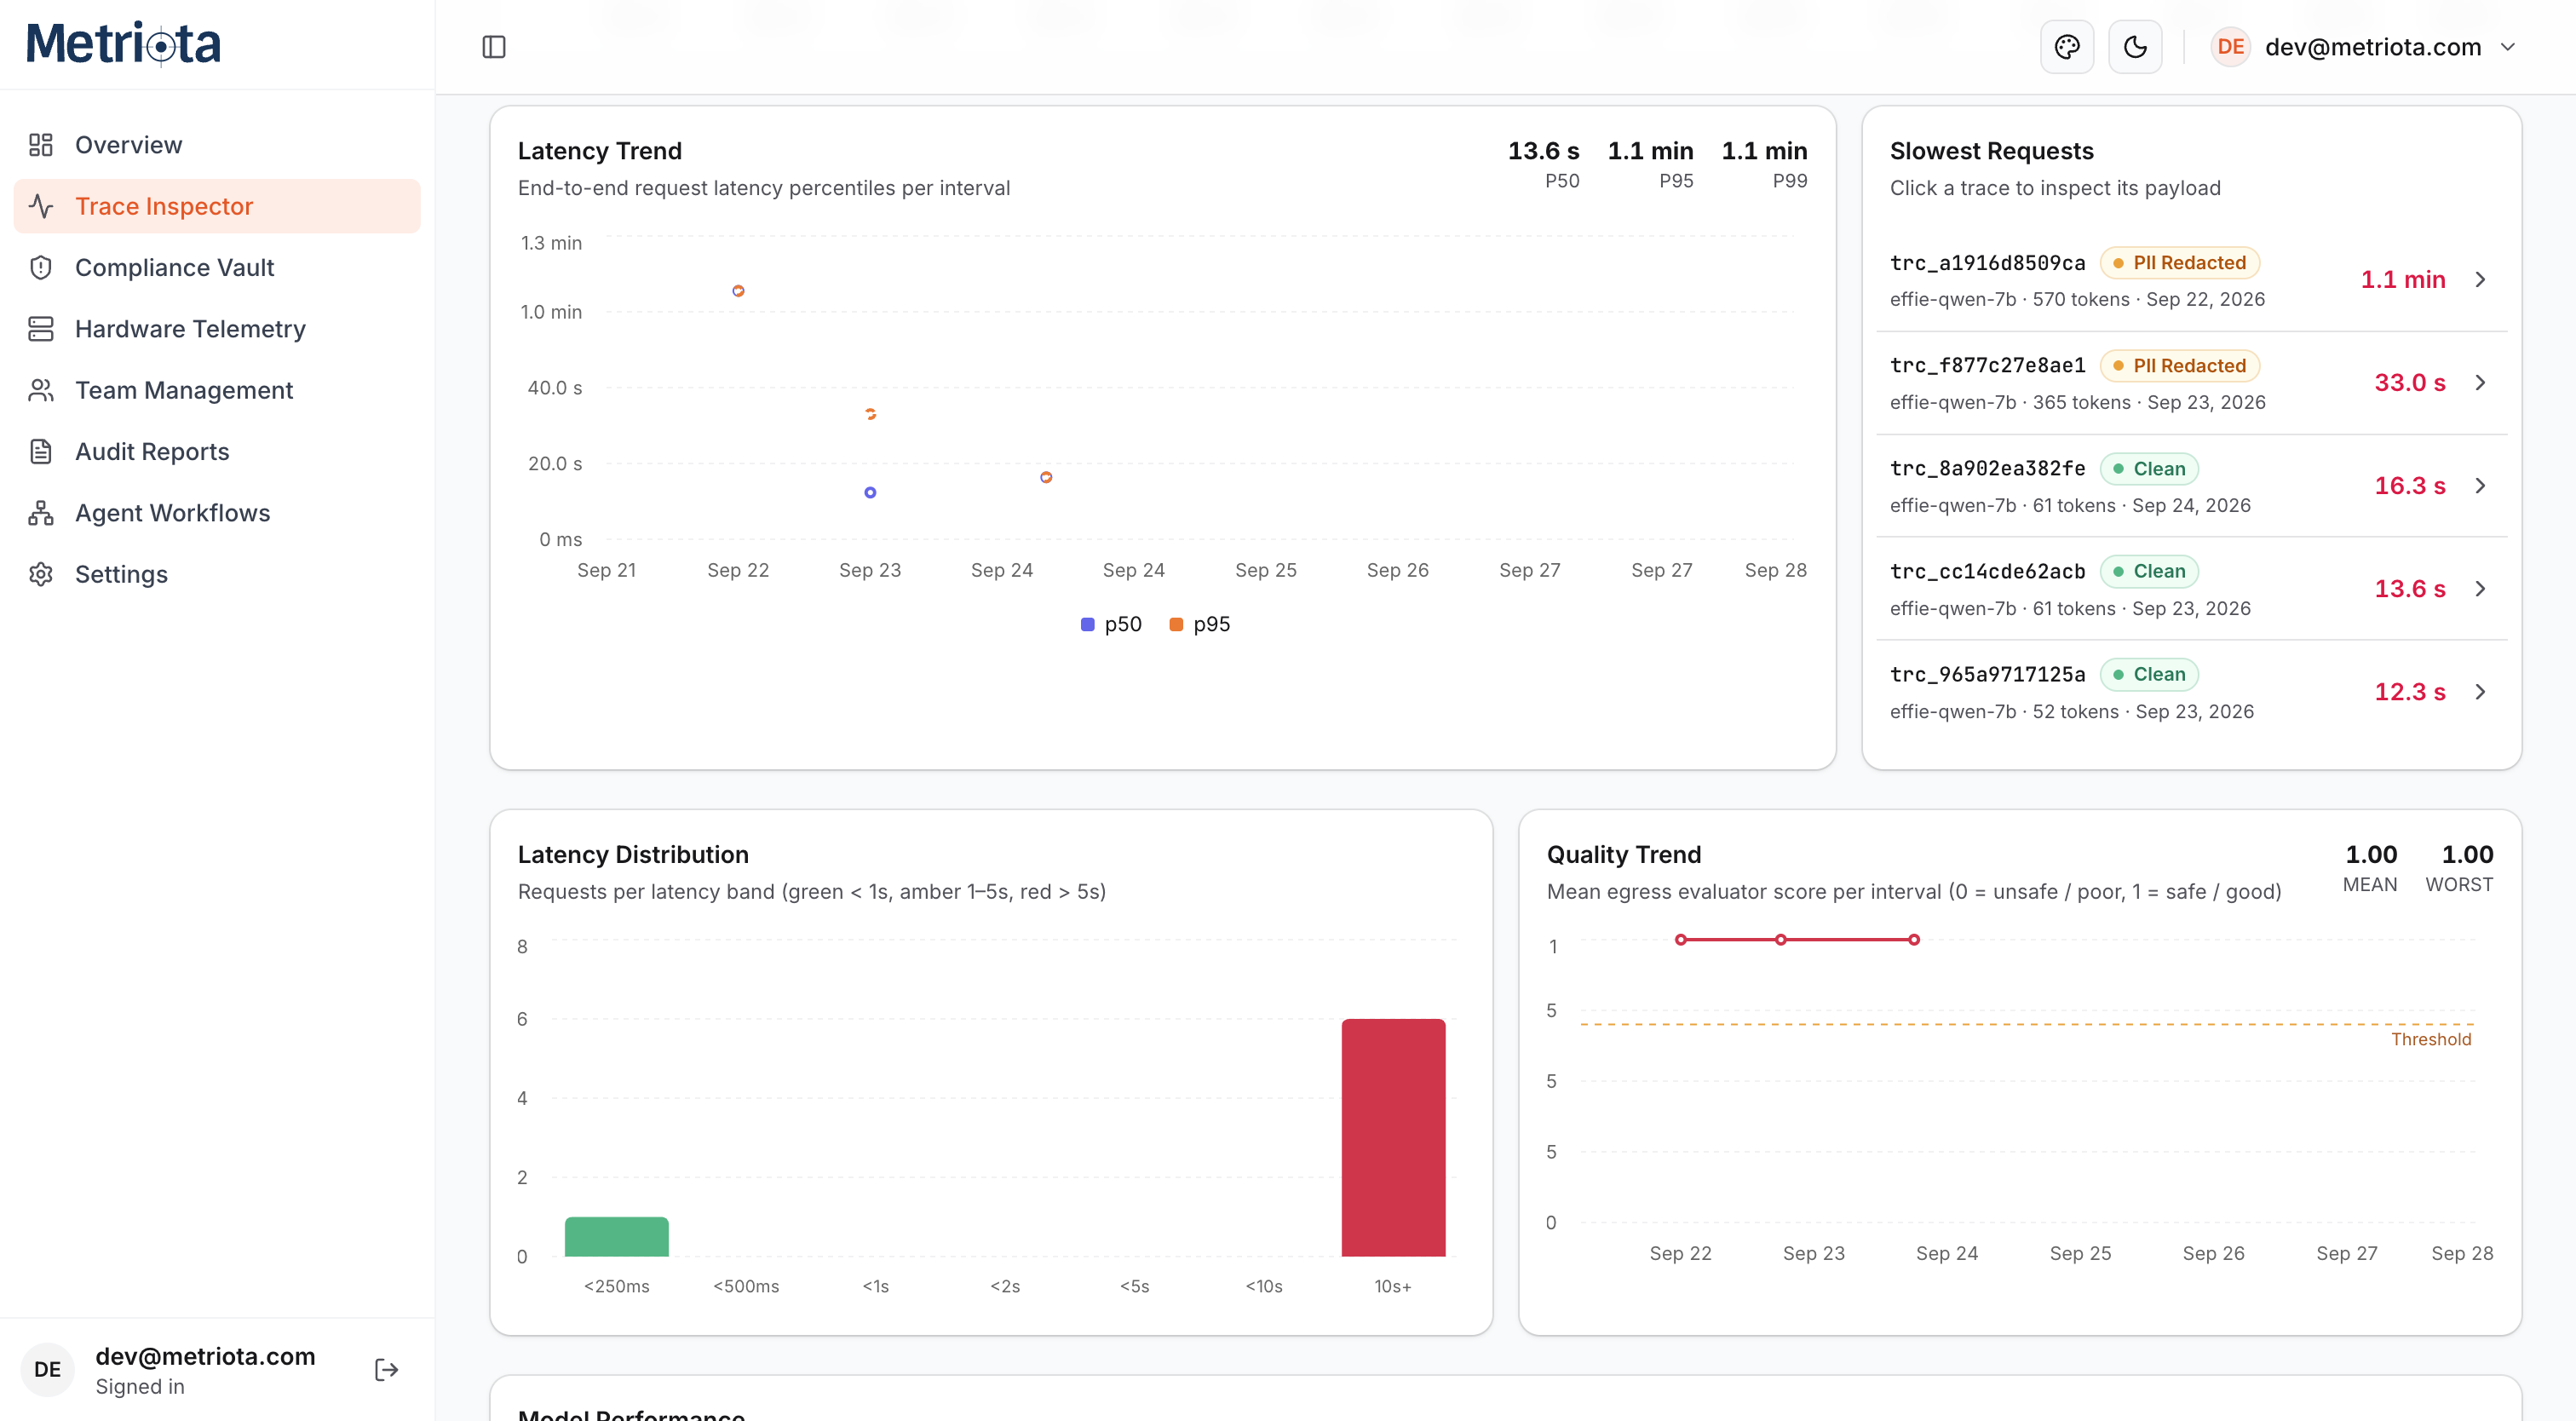Image resolution: width=2576 pixels, height=1421 pixels.
Task: Navigate to Team Management
Action: tap(217, 390)
